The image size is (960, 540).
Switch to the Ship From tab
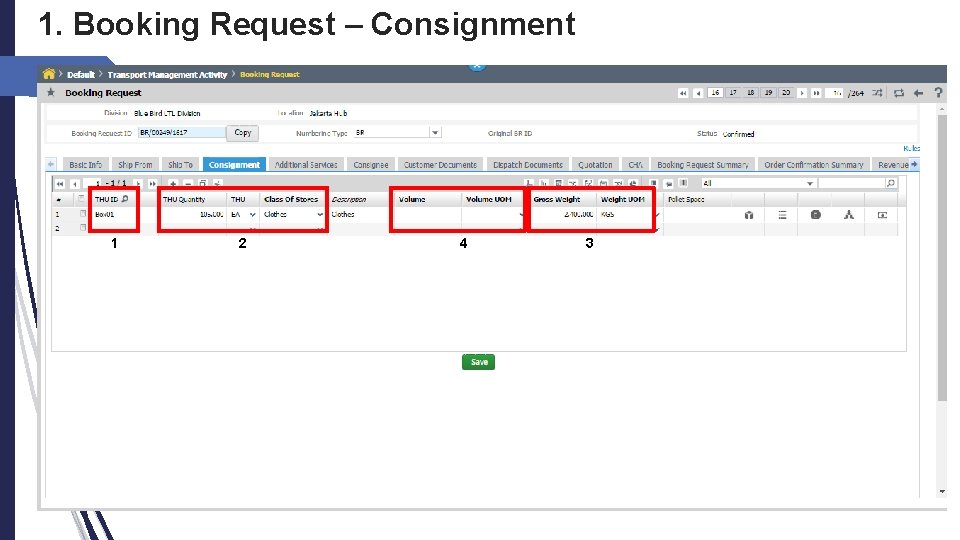click(135, 165)
